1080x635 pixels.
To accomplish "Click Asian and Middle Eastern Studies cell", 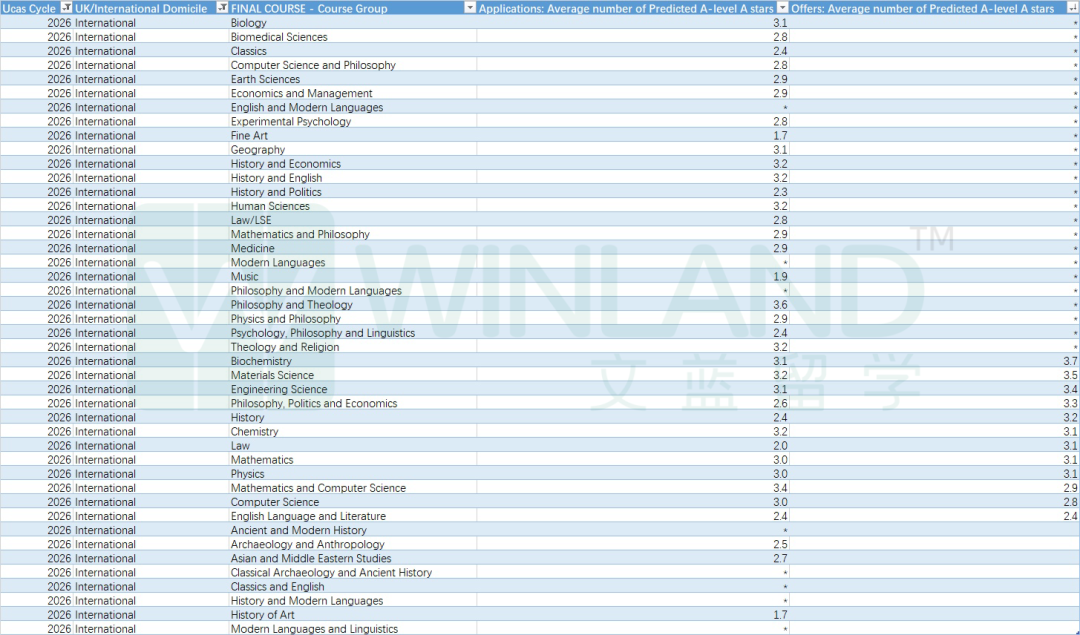I will pos(353,559).
